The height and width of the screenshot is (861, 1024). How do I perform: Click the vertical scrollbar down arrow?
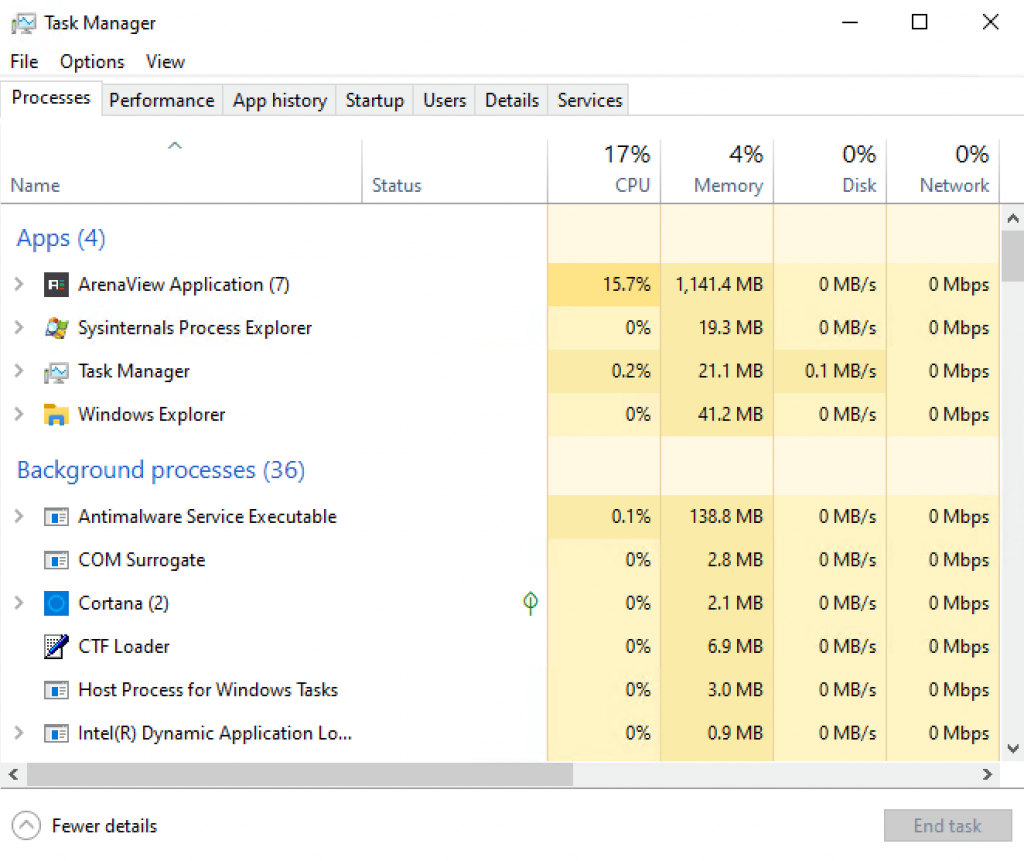point(1012,748)
